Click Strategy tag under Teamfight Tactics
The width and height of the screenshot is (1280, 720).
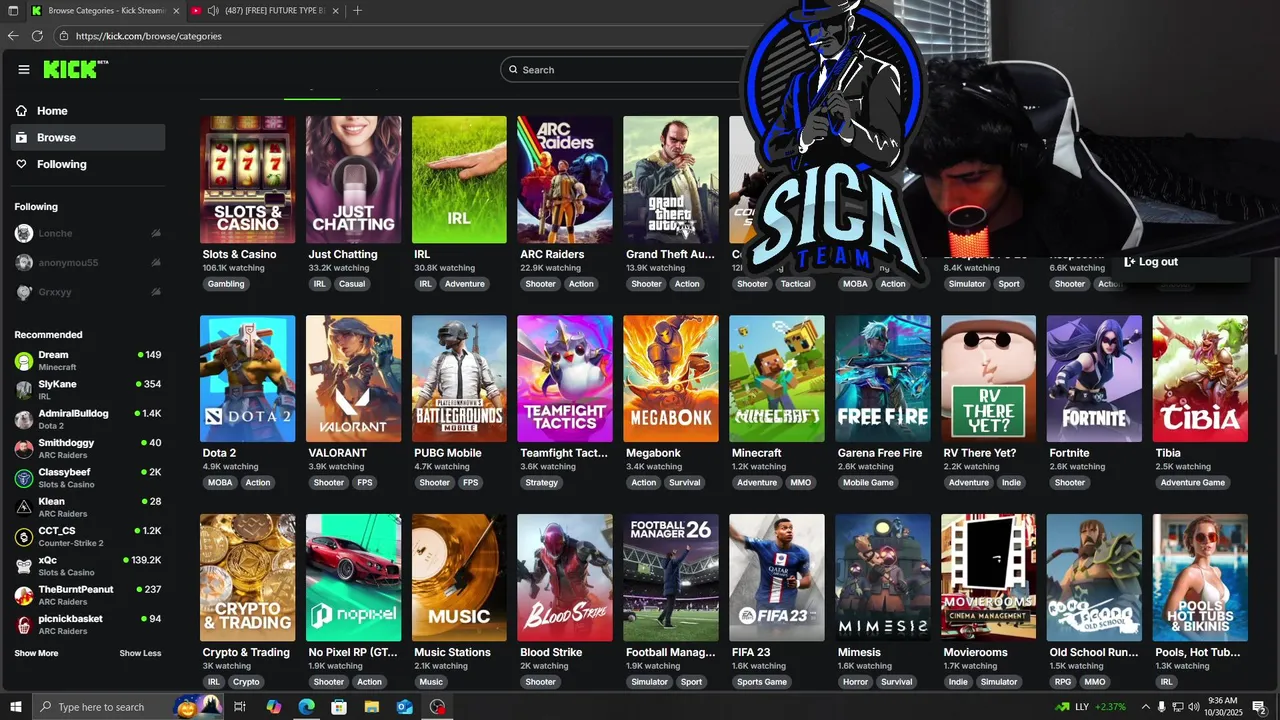(x=542, y=483)
